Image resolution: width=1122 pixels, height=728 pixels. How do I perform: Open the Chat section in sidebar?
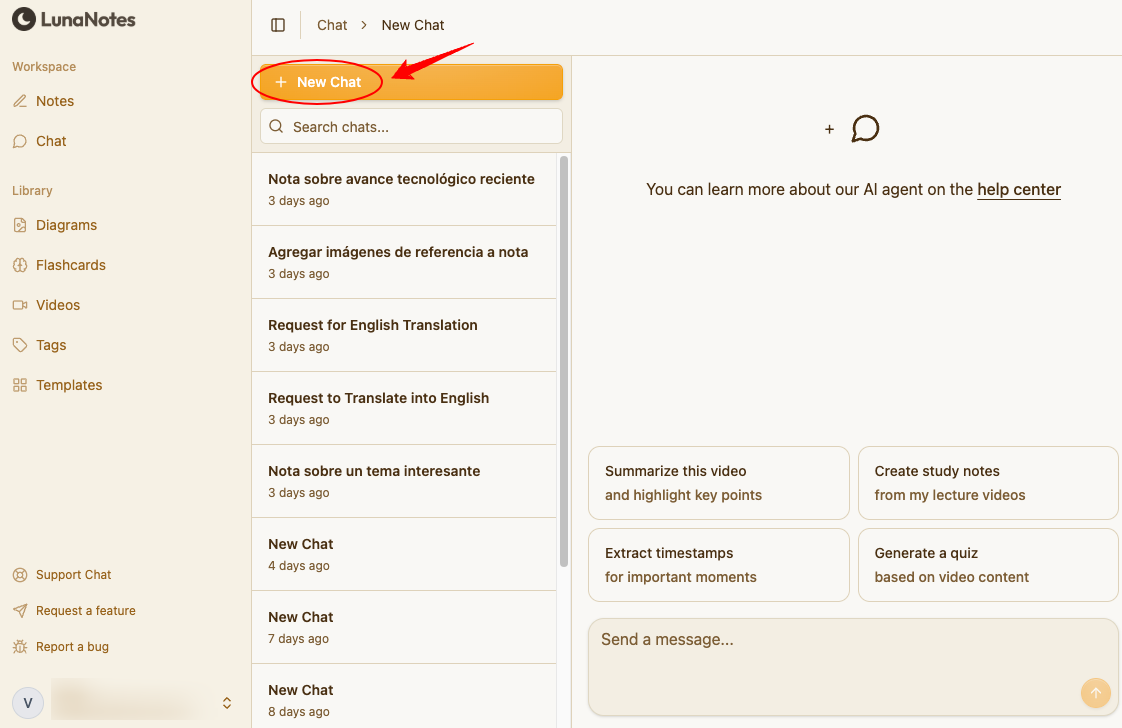coord(51,141)
